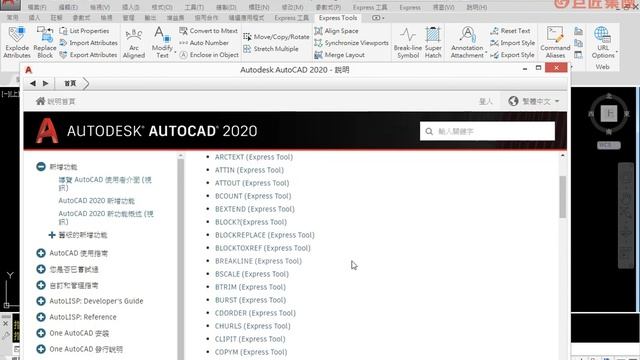Open ARCTEXT (Express Tool) link
This screenshot has height=360, width=640.
(x=254, y=157)
